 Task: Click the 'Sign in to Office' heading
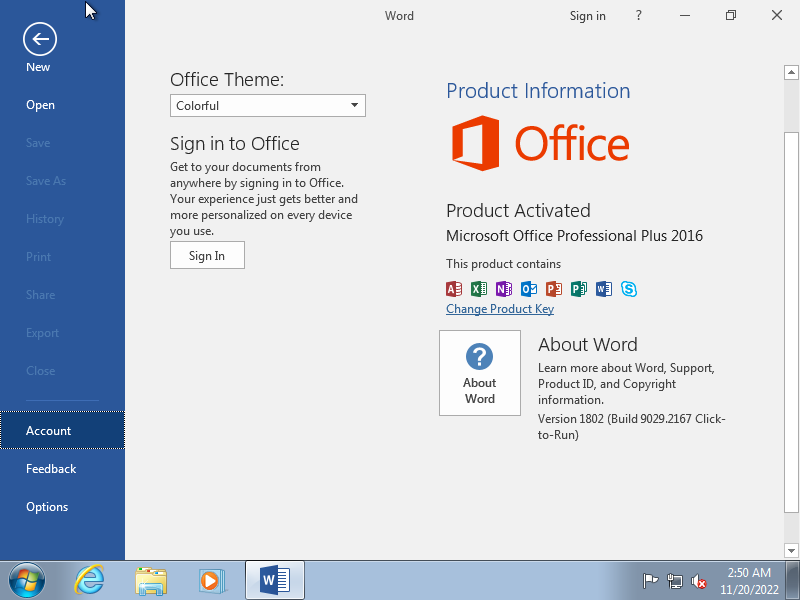tap(235, 144)
